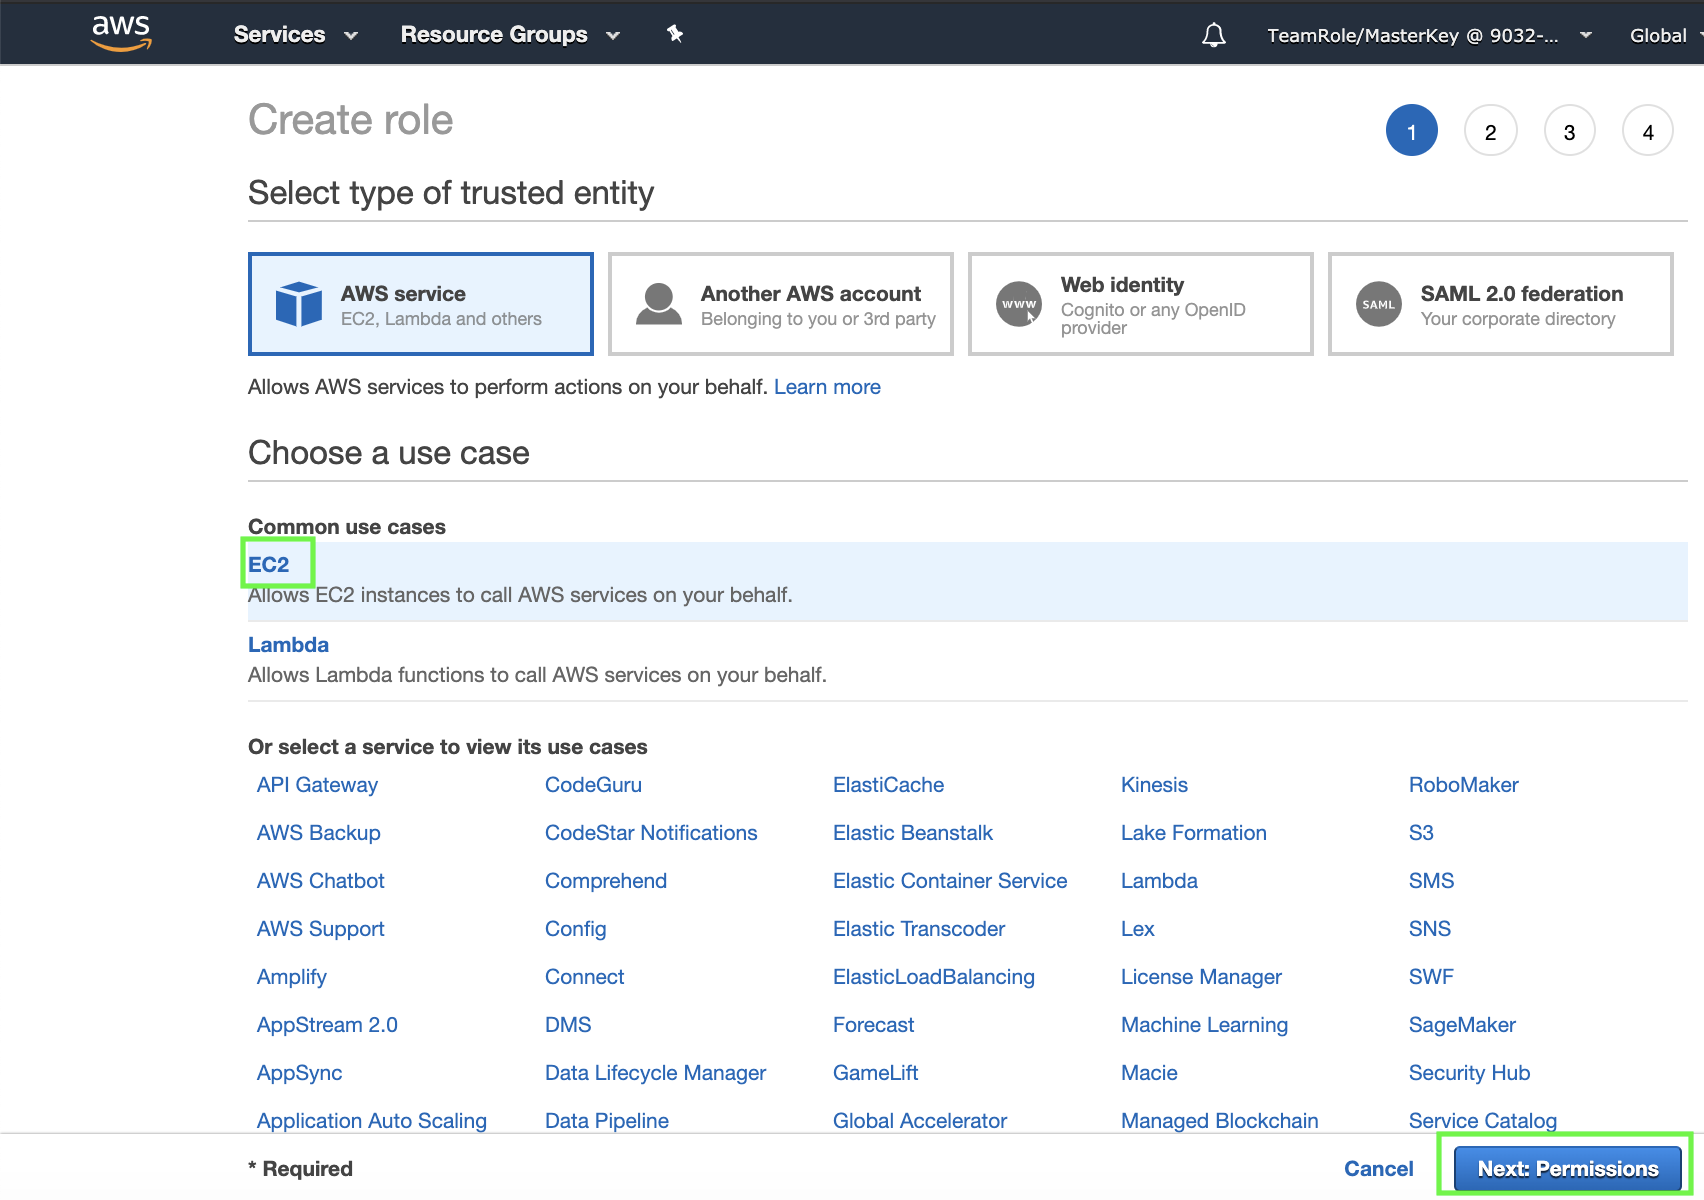Open the Learn more link

pyautogui.click(x=827, y=387)
